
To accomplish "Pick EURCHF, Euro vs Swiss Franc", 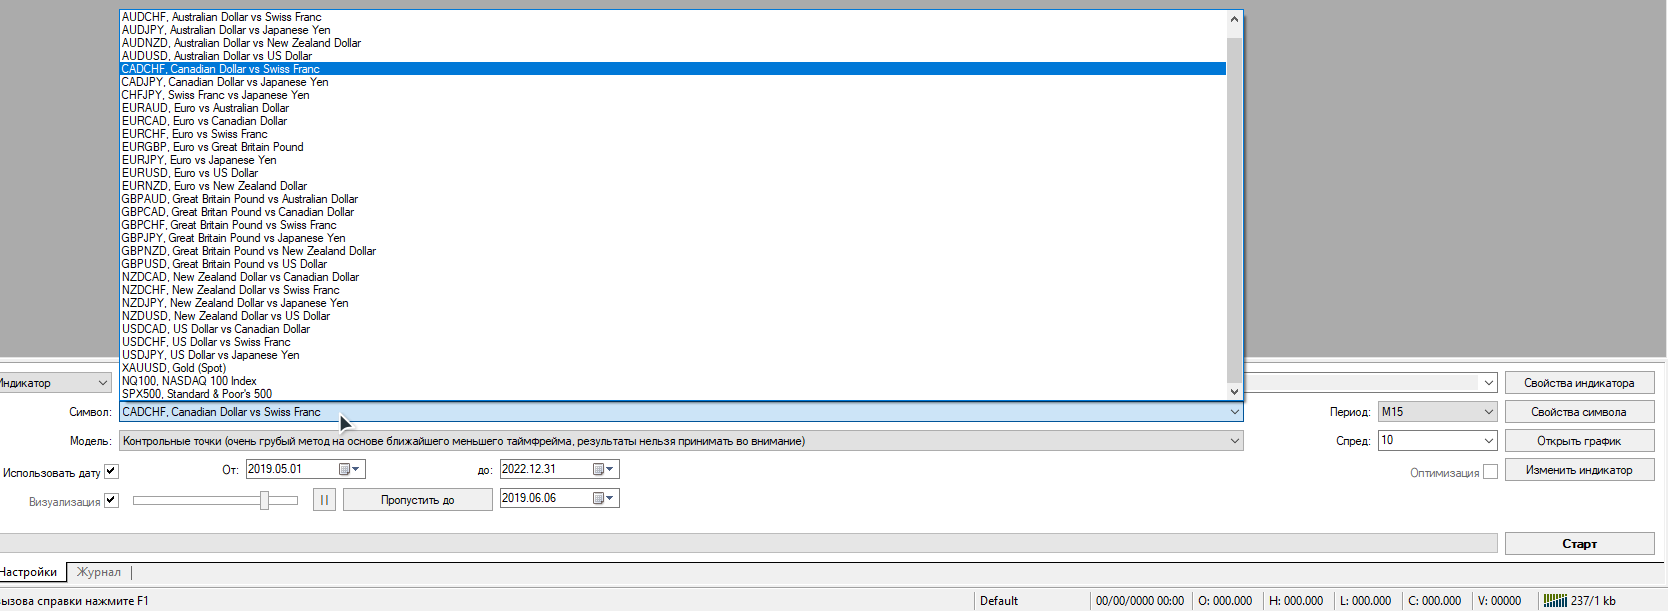I will [673, 134].
